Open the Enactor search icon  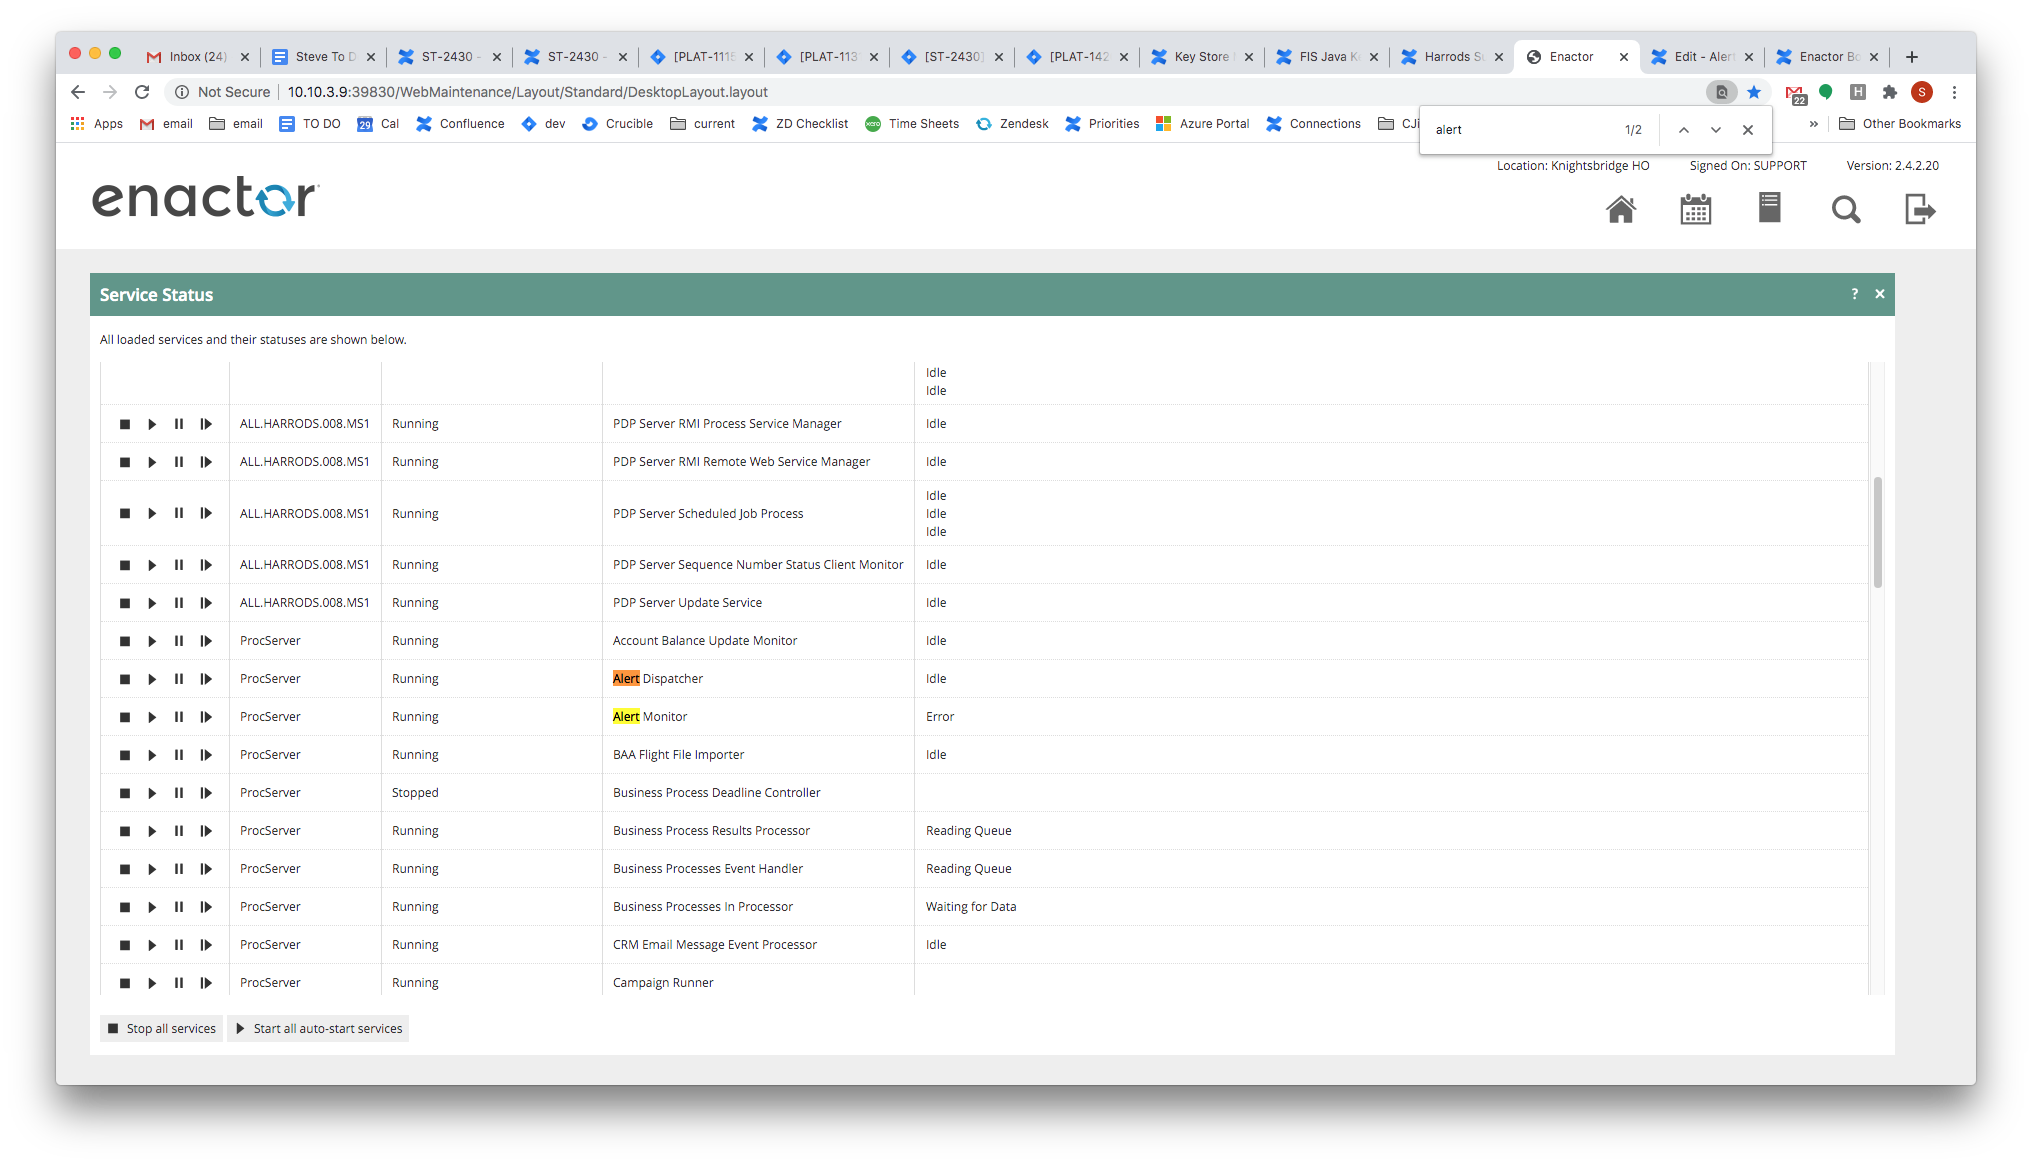coord(1846,210)
